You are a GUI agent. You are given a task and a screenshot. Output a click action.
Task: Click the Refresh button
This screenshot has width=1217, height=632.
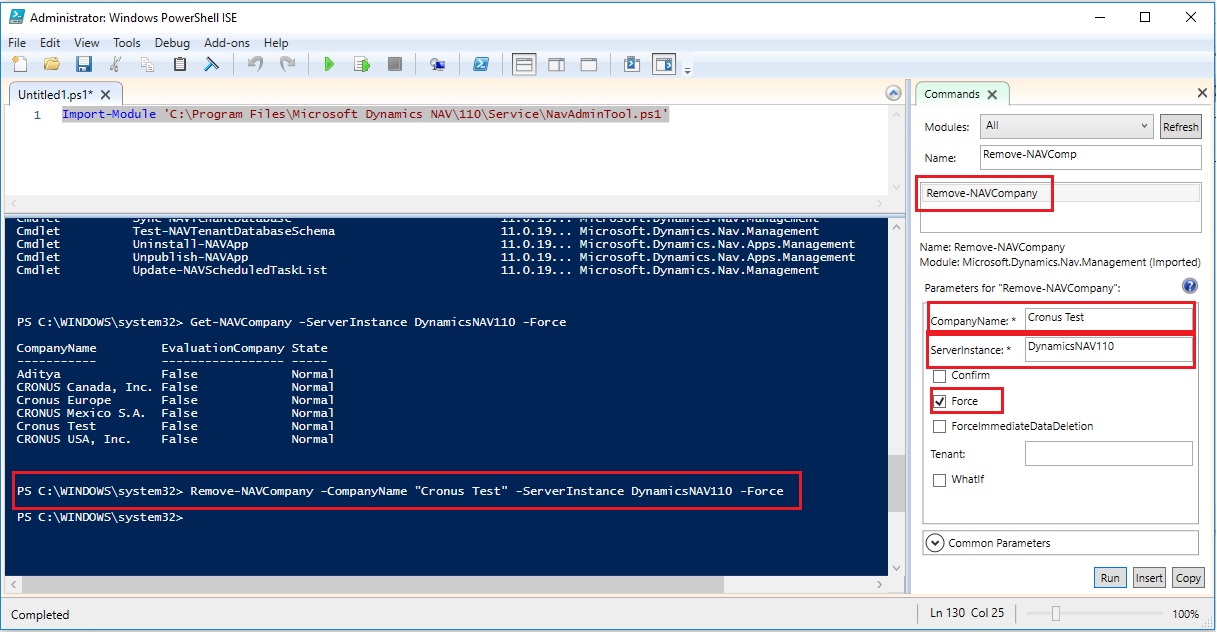[1180, 127]
